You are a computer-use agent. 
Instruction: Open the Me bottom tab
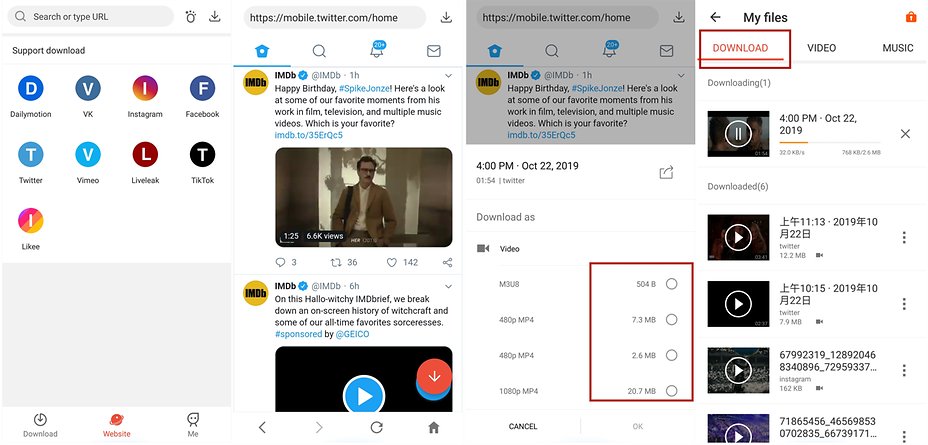pos(193,425)
